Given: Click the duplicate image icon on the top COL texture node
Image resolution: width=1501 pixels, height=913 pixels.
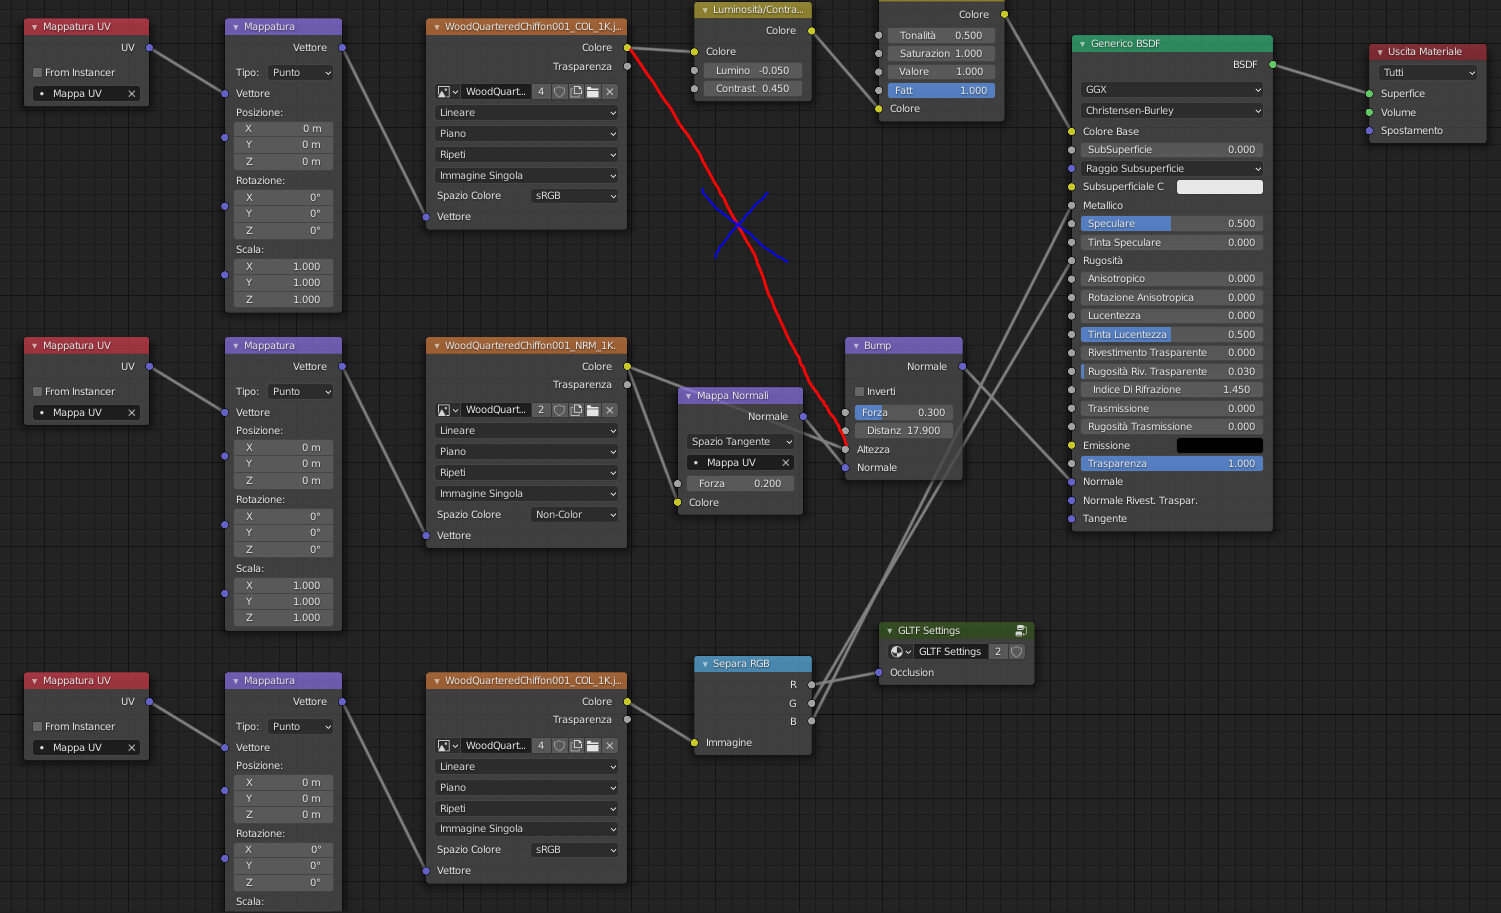Looking at the screenshot, I should (576, 91).
